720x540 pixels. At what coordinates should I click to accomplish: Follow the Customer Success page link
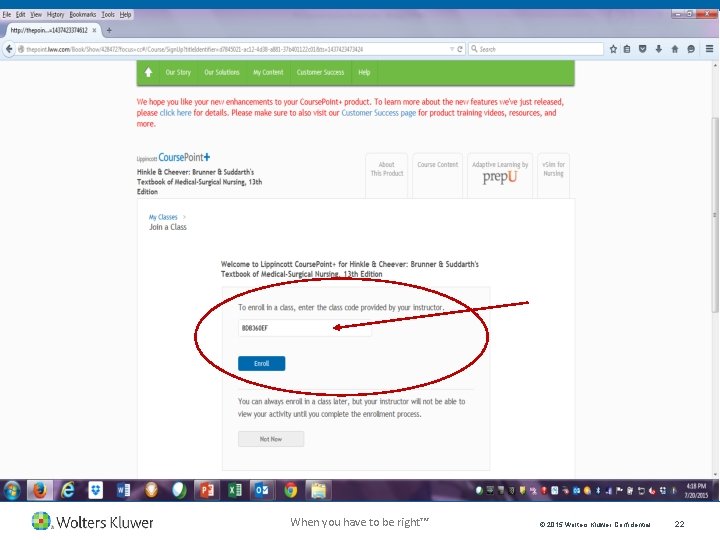(378, 113)
